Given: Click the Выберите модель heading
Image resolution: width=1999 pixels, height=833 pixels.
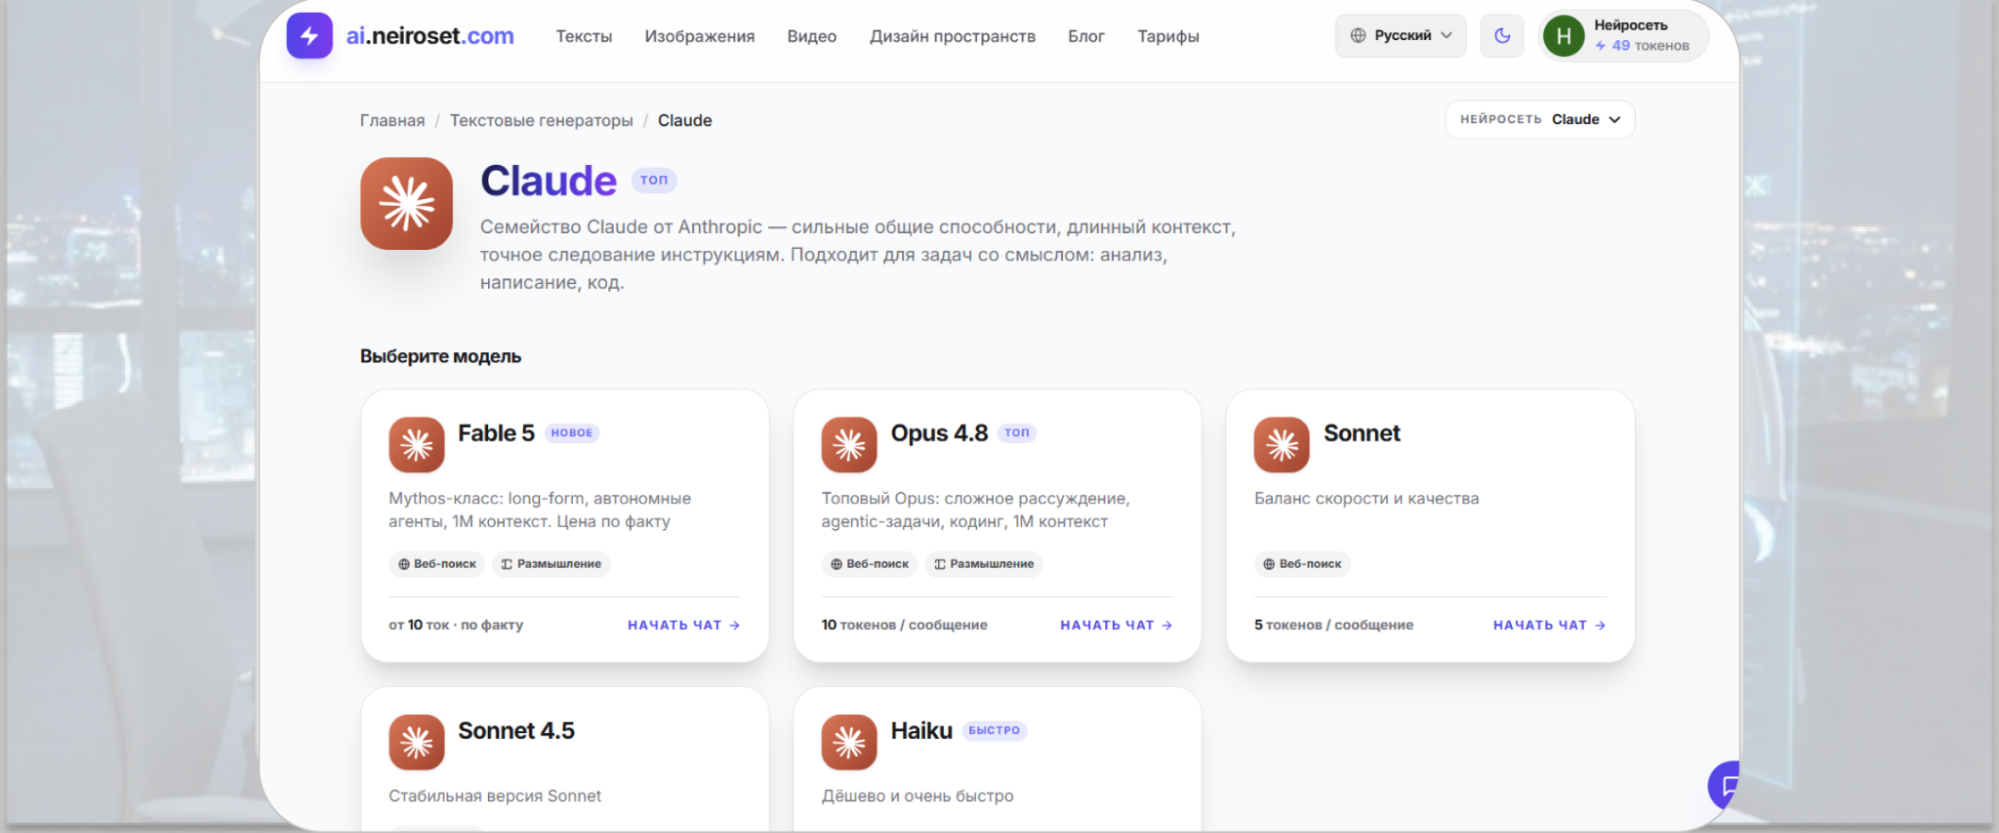Looking at the screenshot, I should click(x=440, y=356).
